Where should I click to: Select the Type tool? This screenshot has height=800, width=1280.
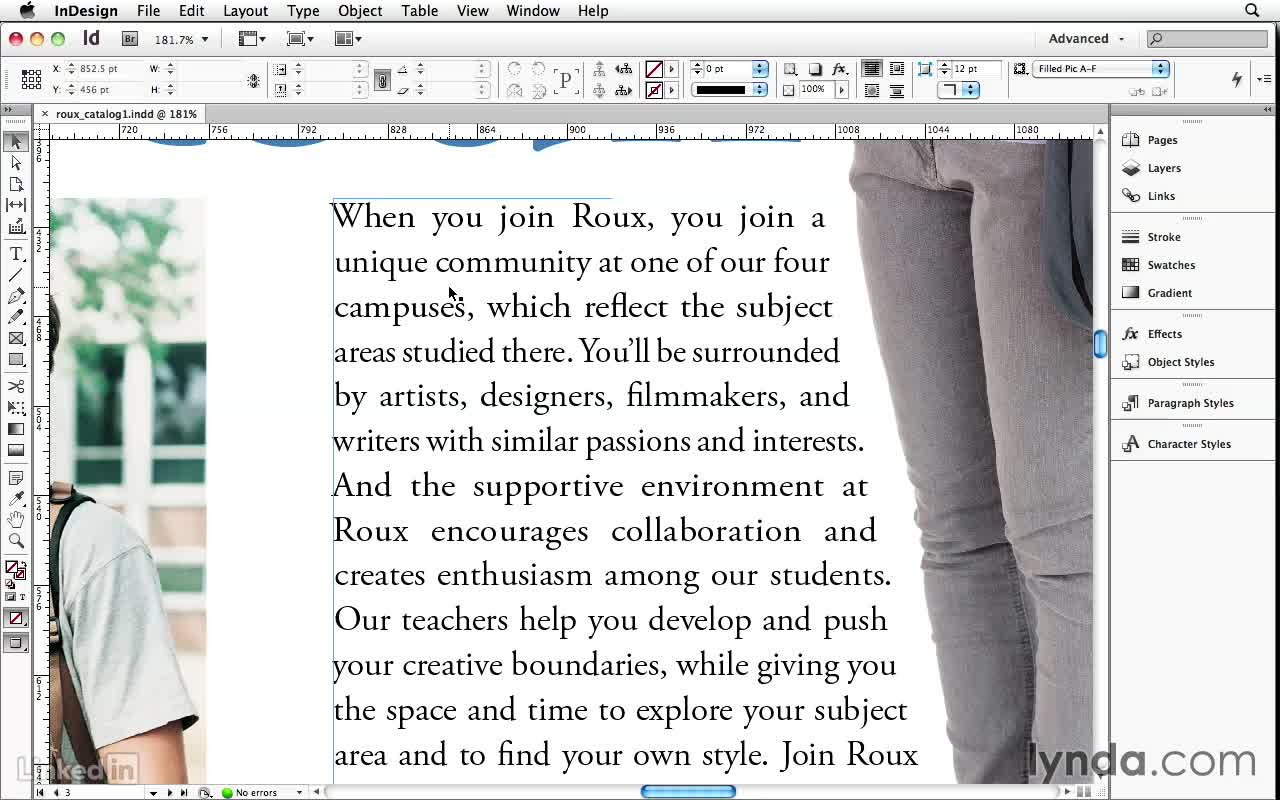16,255
